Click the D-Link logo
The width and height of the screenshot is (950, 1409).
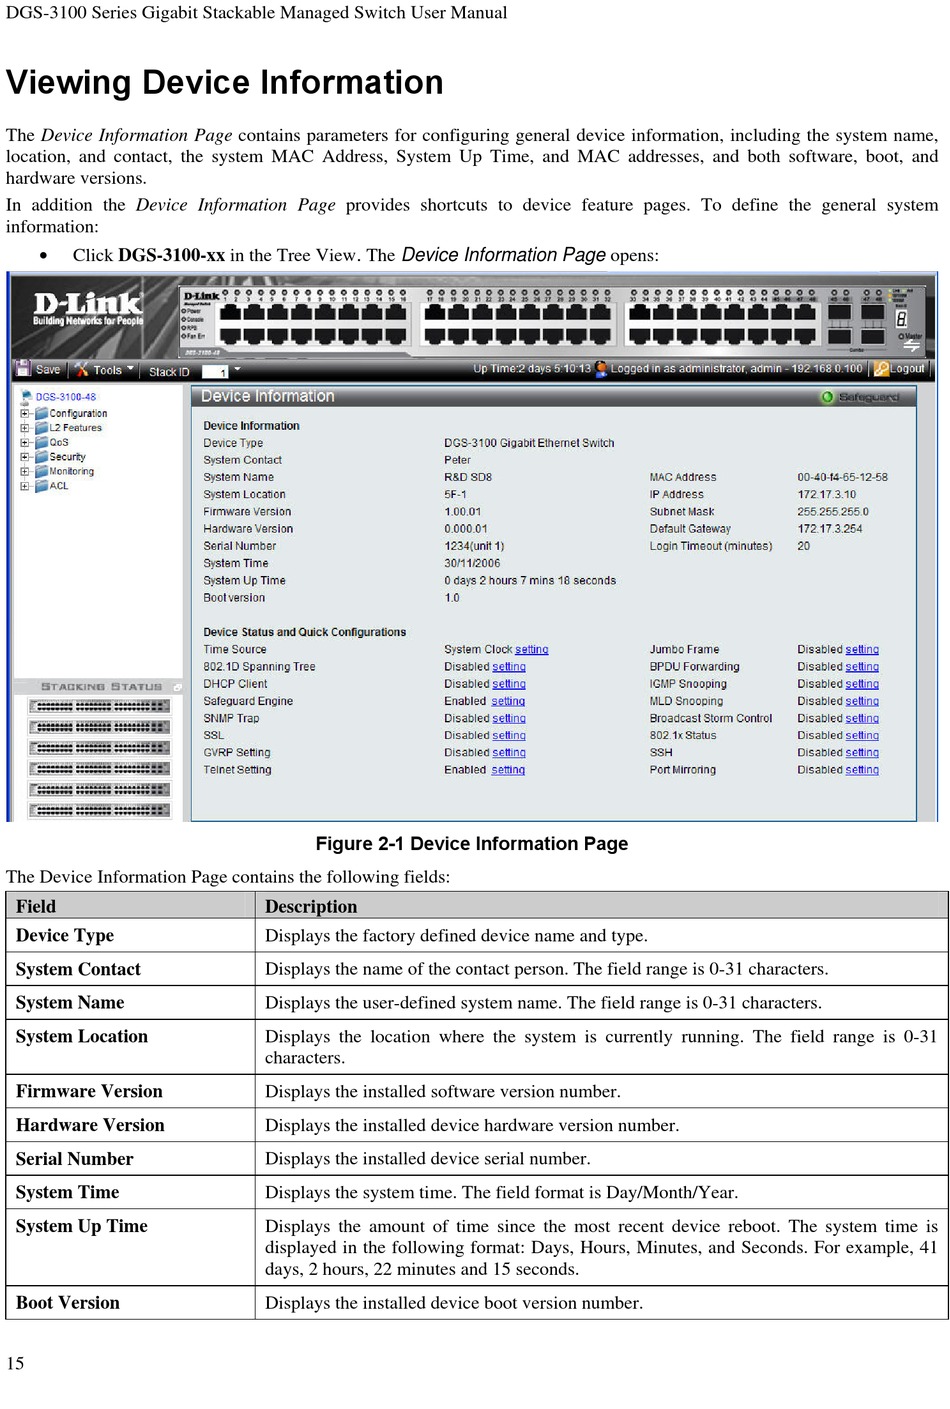[88, 309]
